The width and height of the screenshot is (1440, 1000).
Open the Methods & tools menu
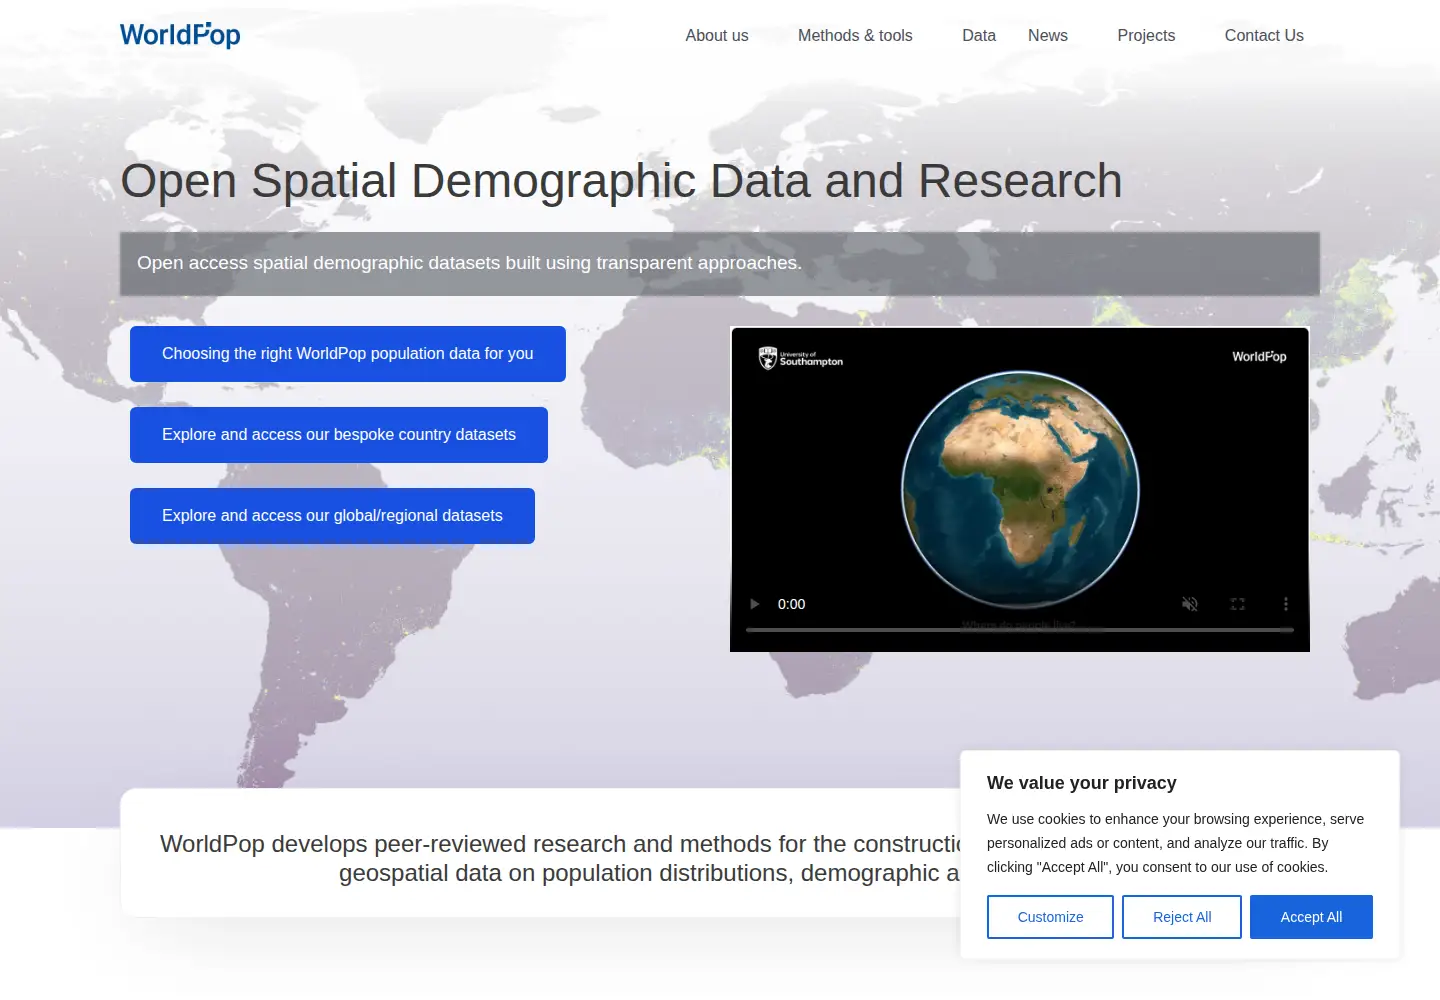(855, 35)
